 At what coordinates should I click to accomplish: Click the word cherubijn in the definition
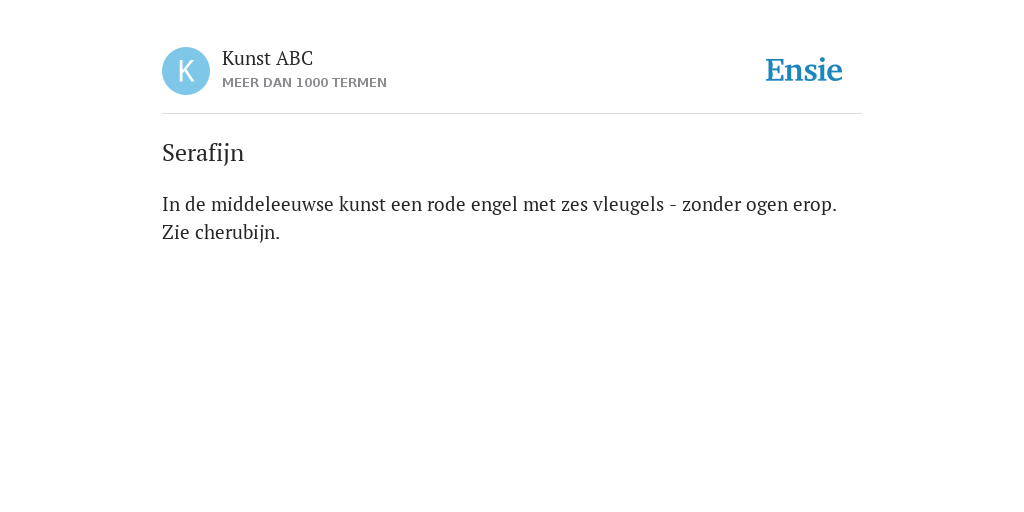coord(237,232)
